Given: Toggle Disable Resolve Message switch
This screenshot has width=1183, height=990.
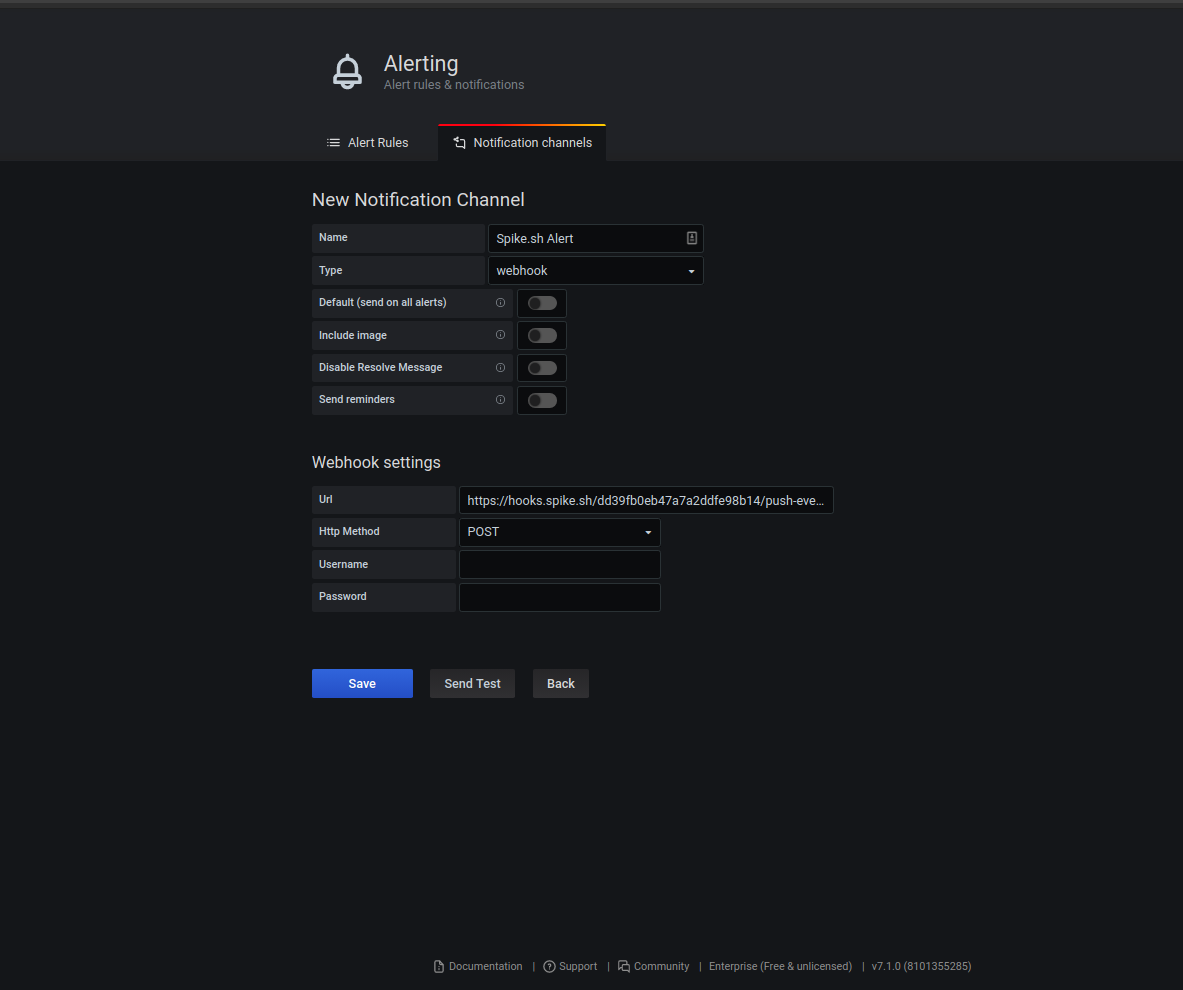Looking at the screenshot, I should pyautogui.click(x=542, y=368).
